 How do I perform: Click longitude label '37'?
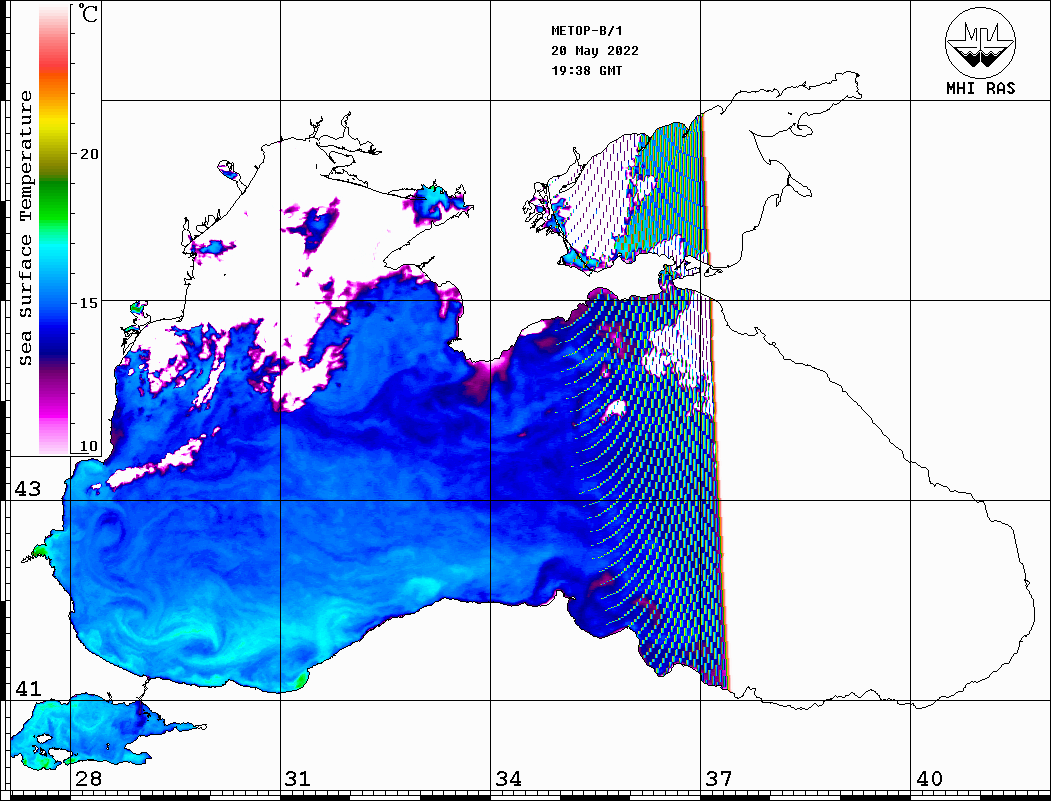719,778
